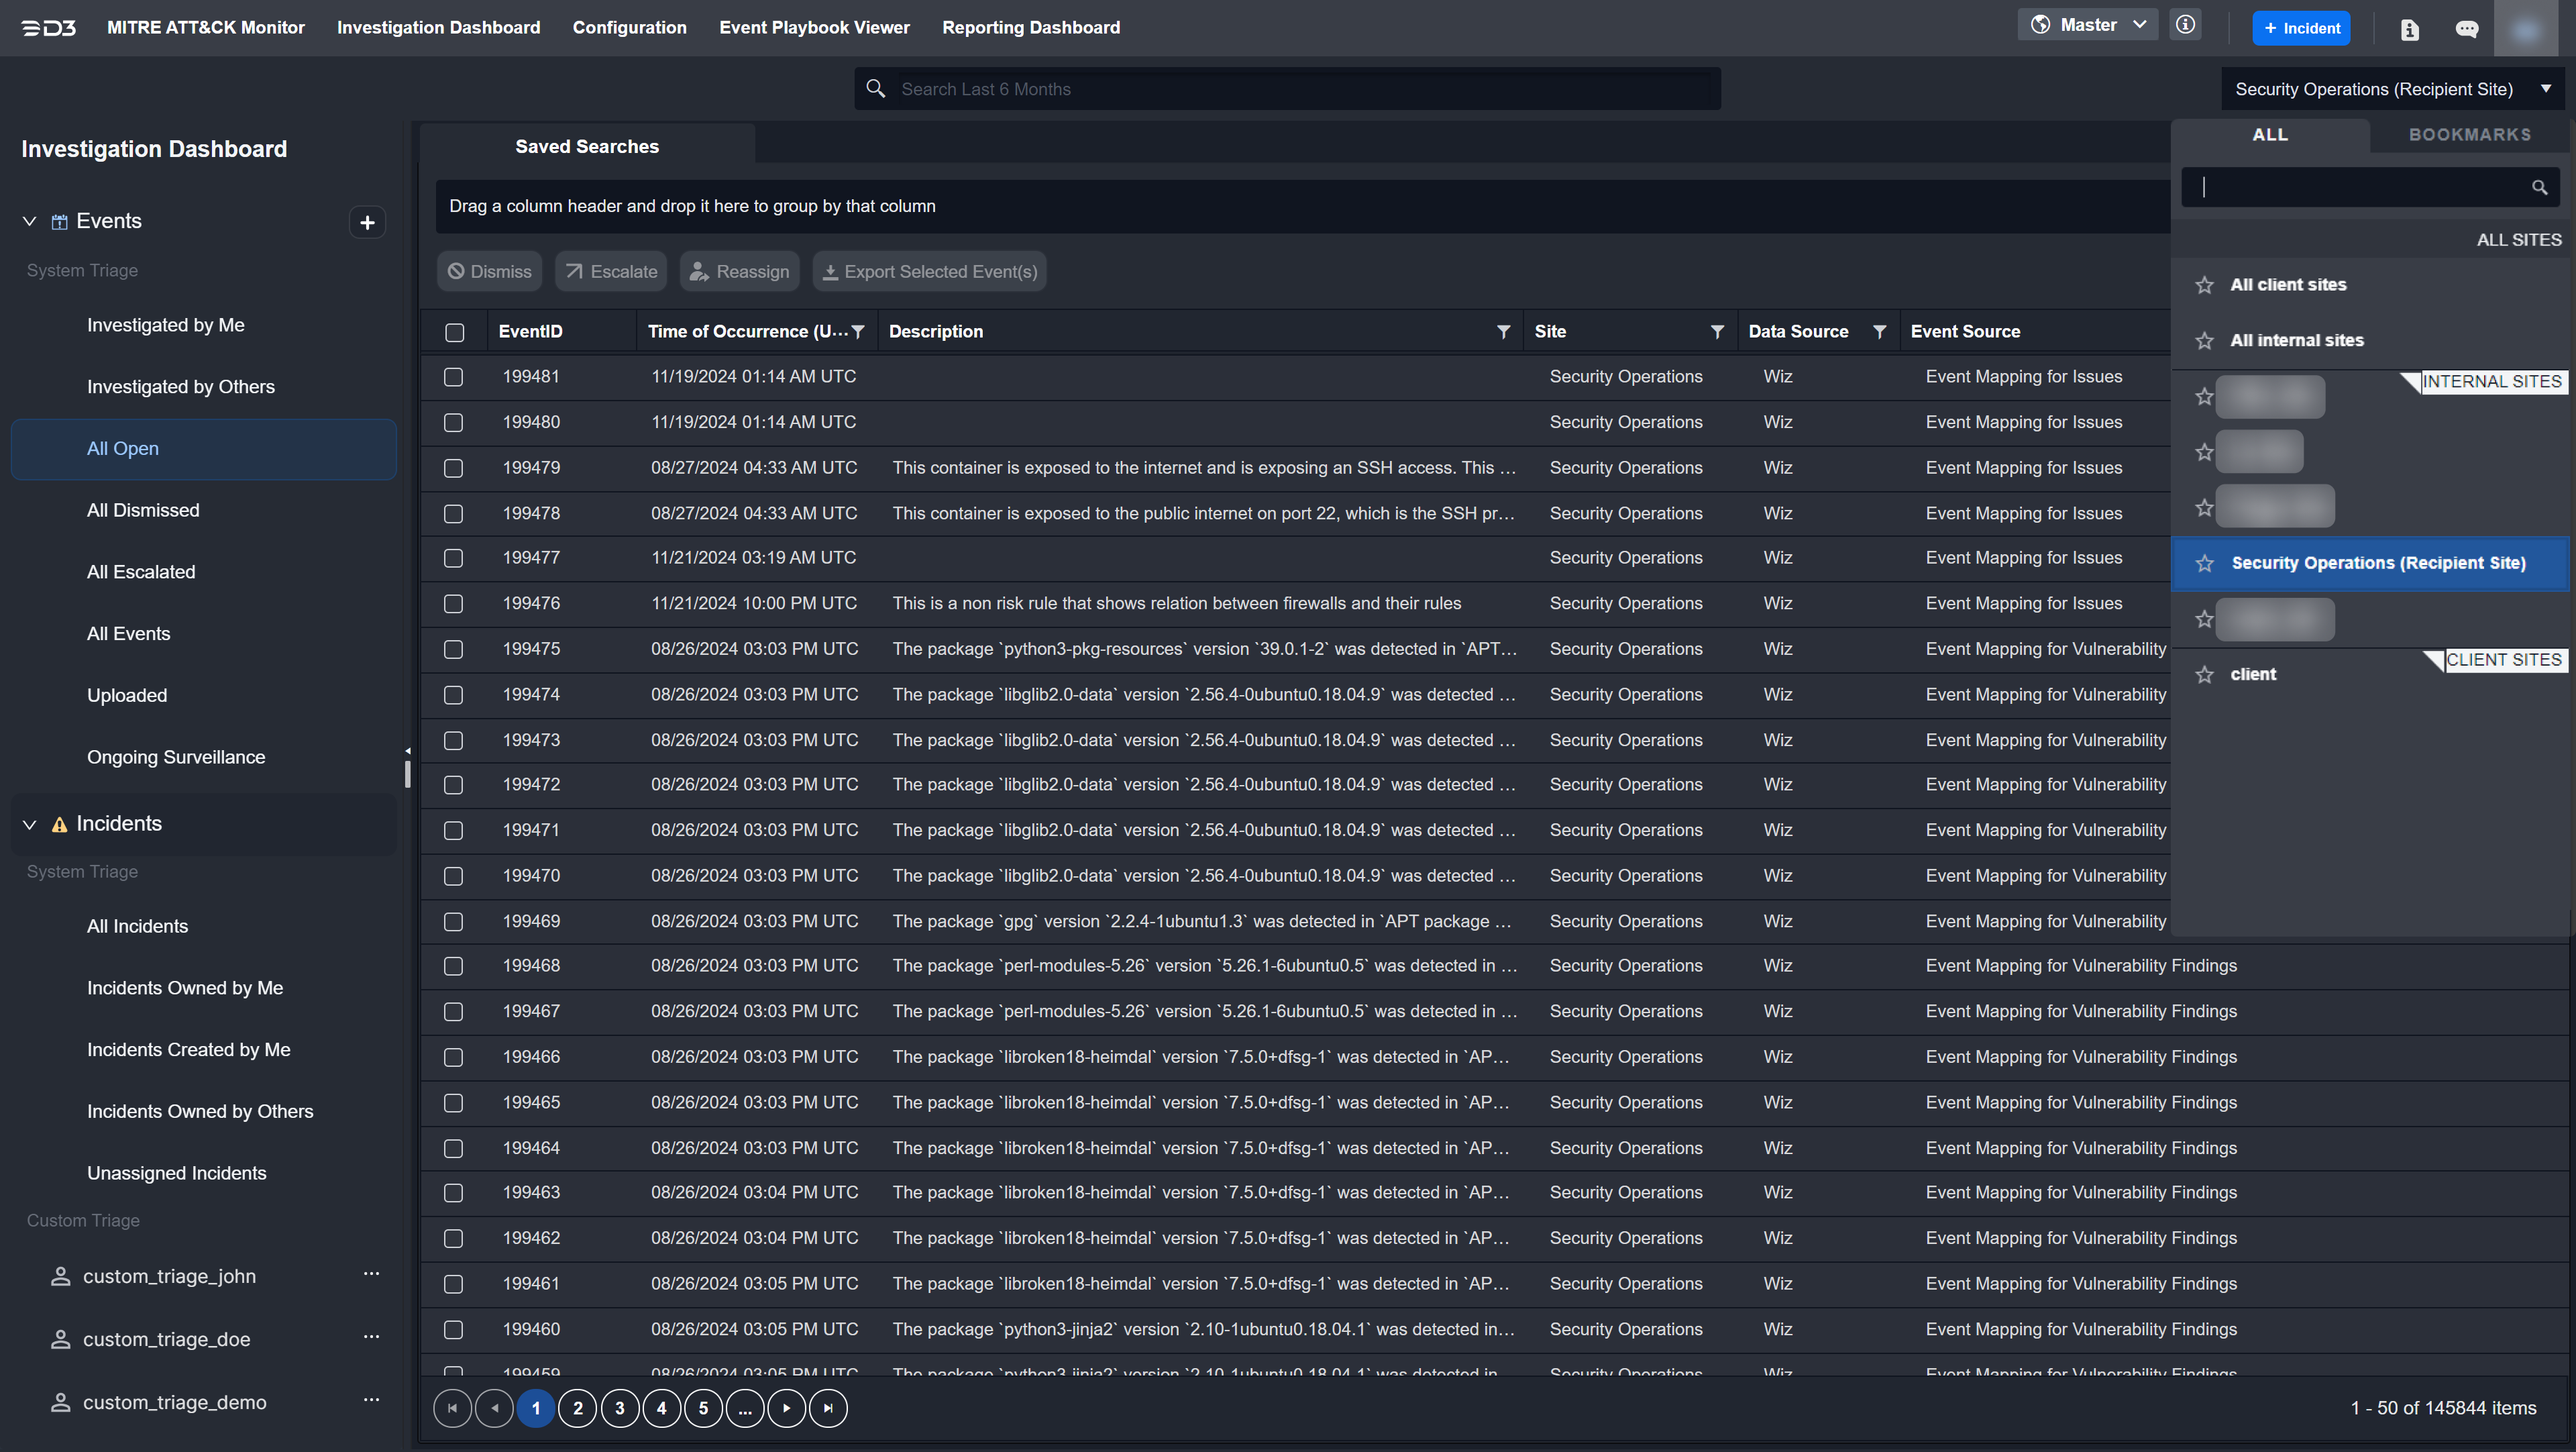
Task: Open the chat messages icon
Action: [x=2467, y=29]
